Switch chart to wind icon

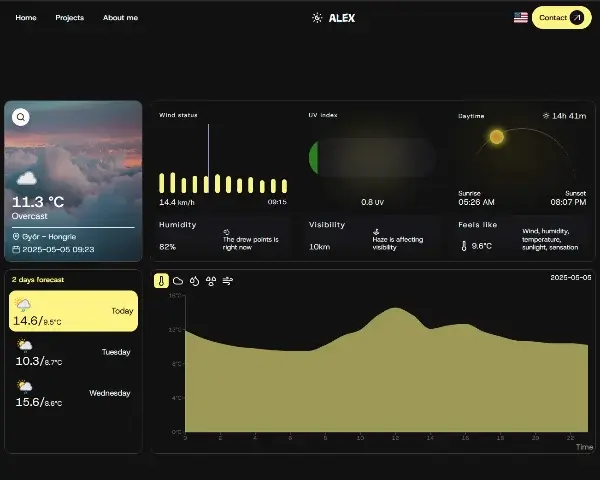tap(227, 281)
